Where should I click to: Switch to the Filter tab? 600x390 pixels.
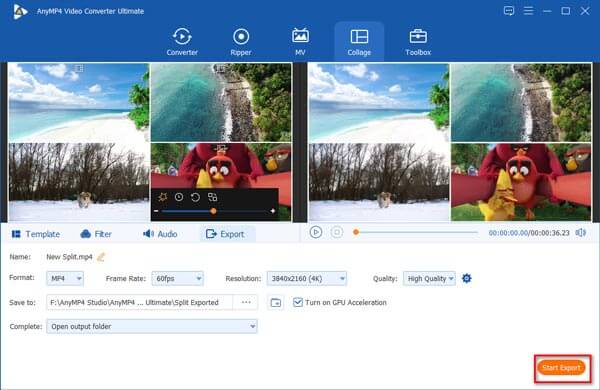coord(96,234)
